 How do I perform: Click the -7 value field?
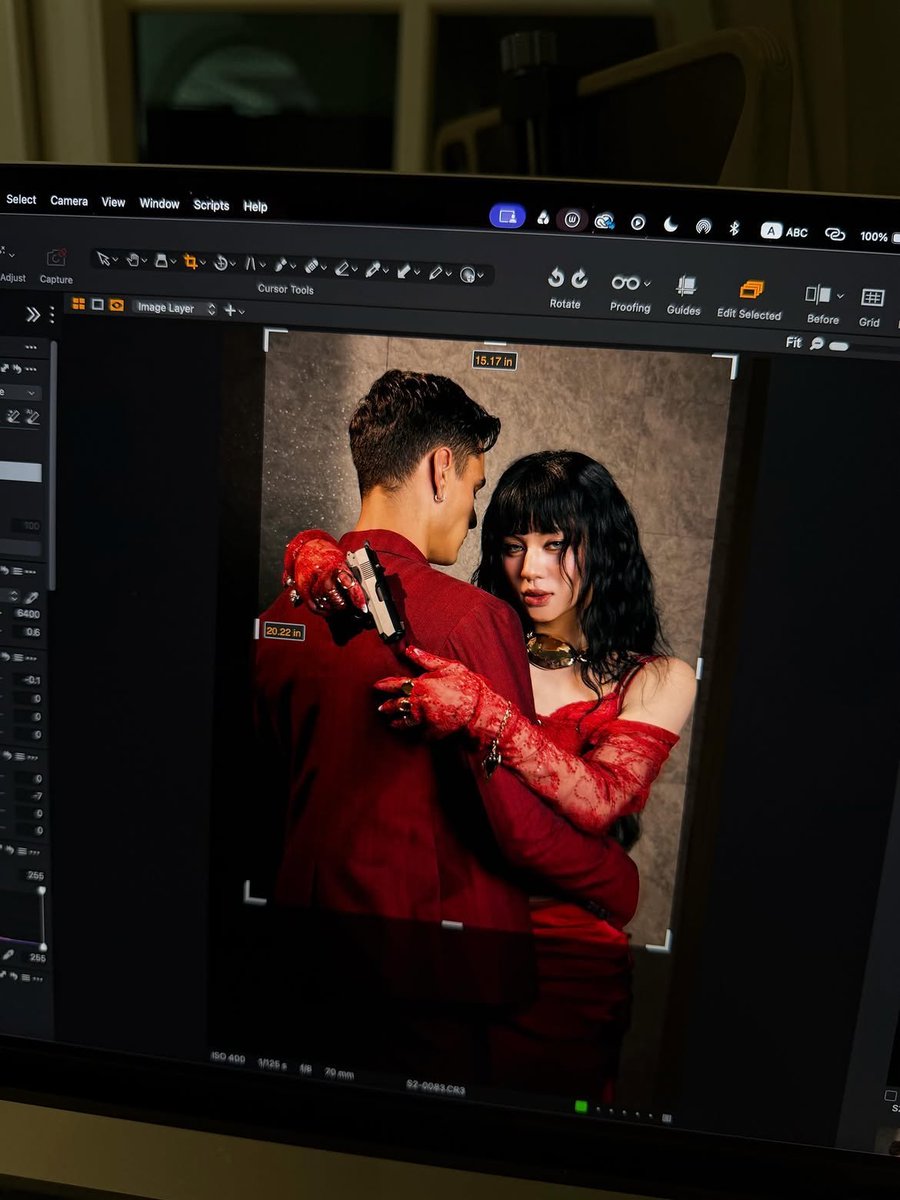(x=30, y=796)
